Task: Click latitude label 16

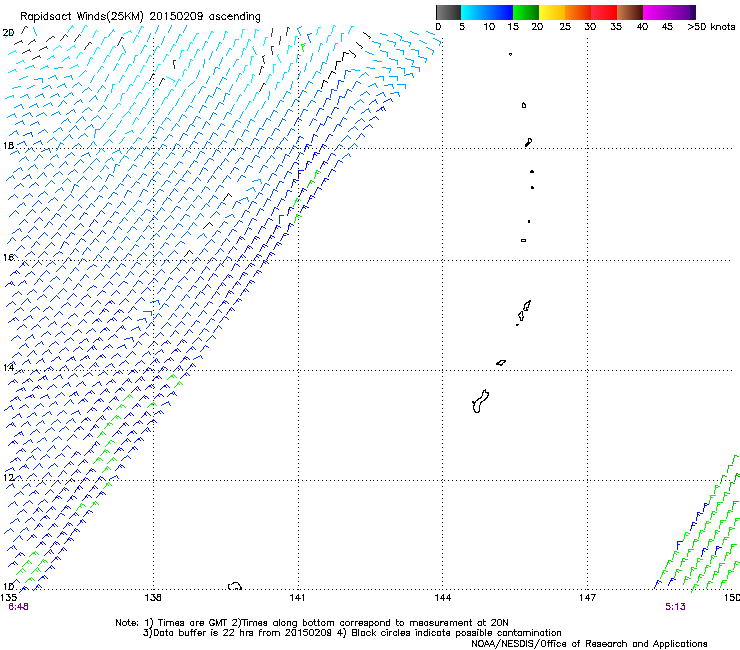Action: [8, 257]
